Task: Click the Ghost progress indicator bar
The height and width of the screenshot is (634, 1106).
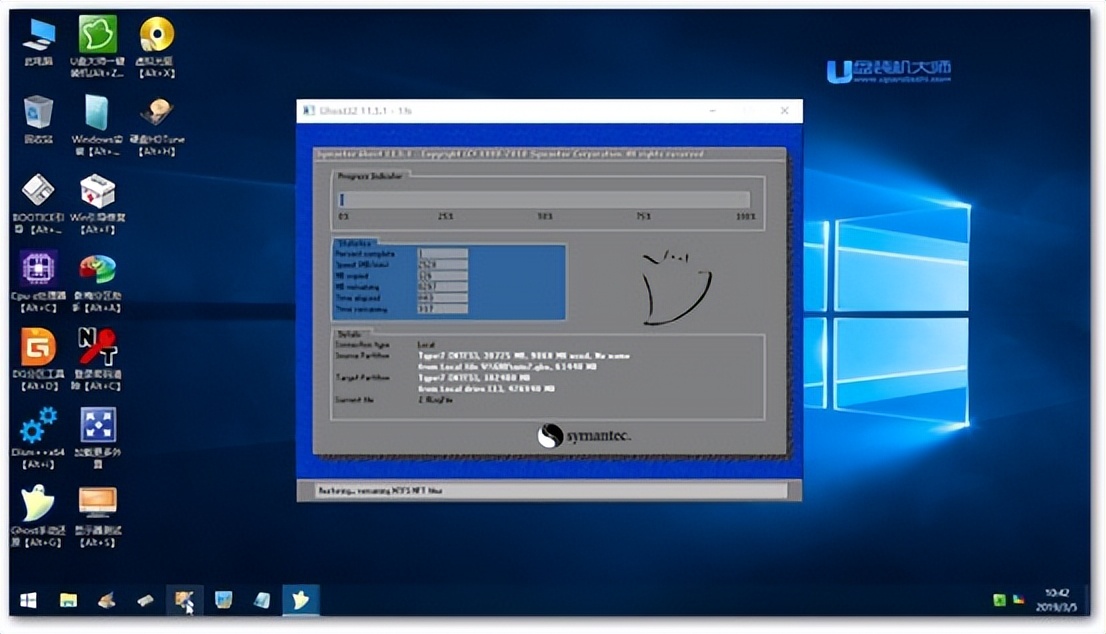Action: pos(544,200)
